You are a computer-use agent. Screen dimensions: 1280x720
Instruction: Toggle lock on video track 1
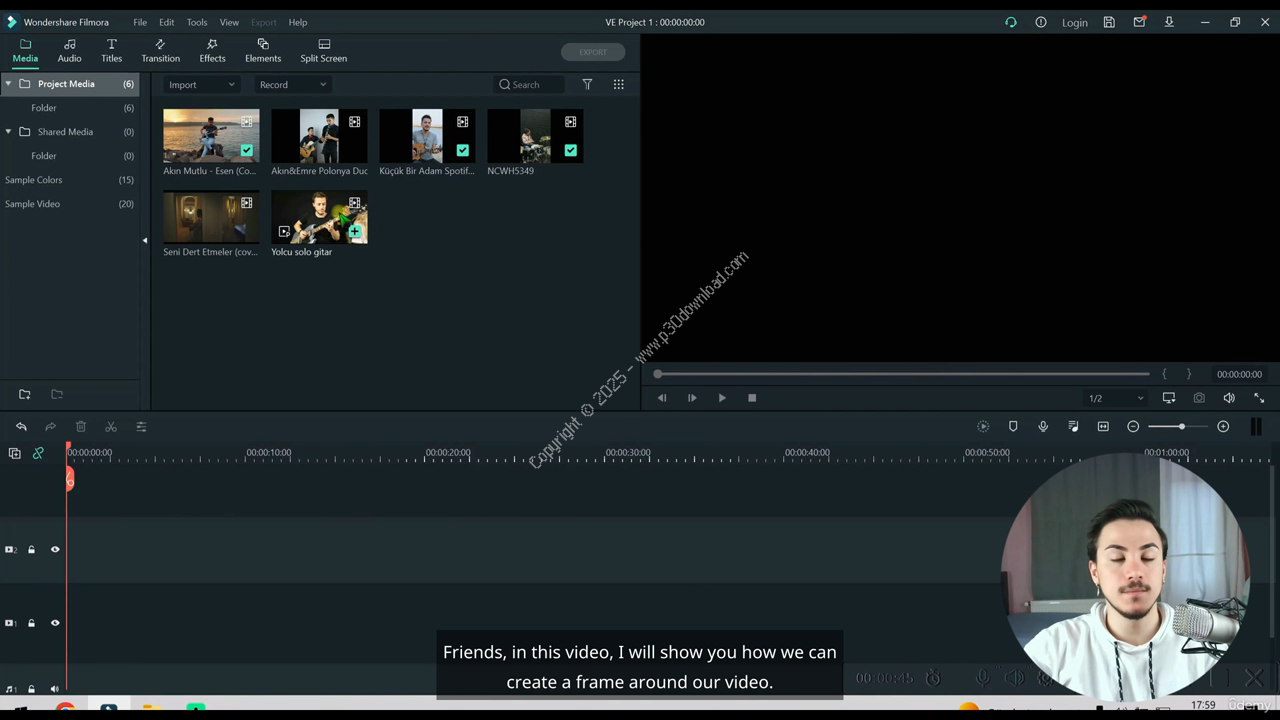(31, 623)
